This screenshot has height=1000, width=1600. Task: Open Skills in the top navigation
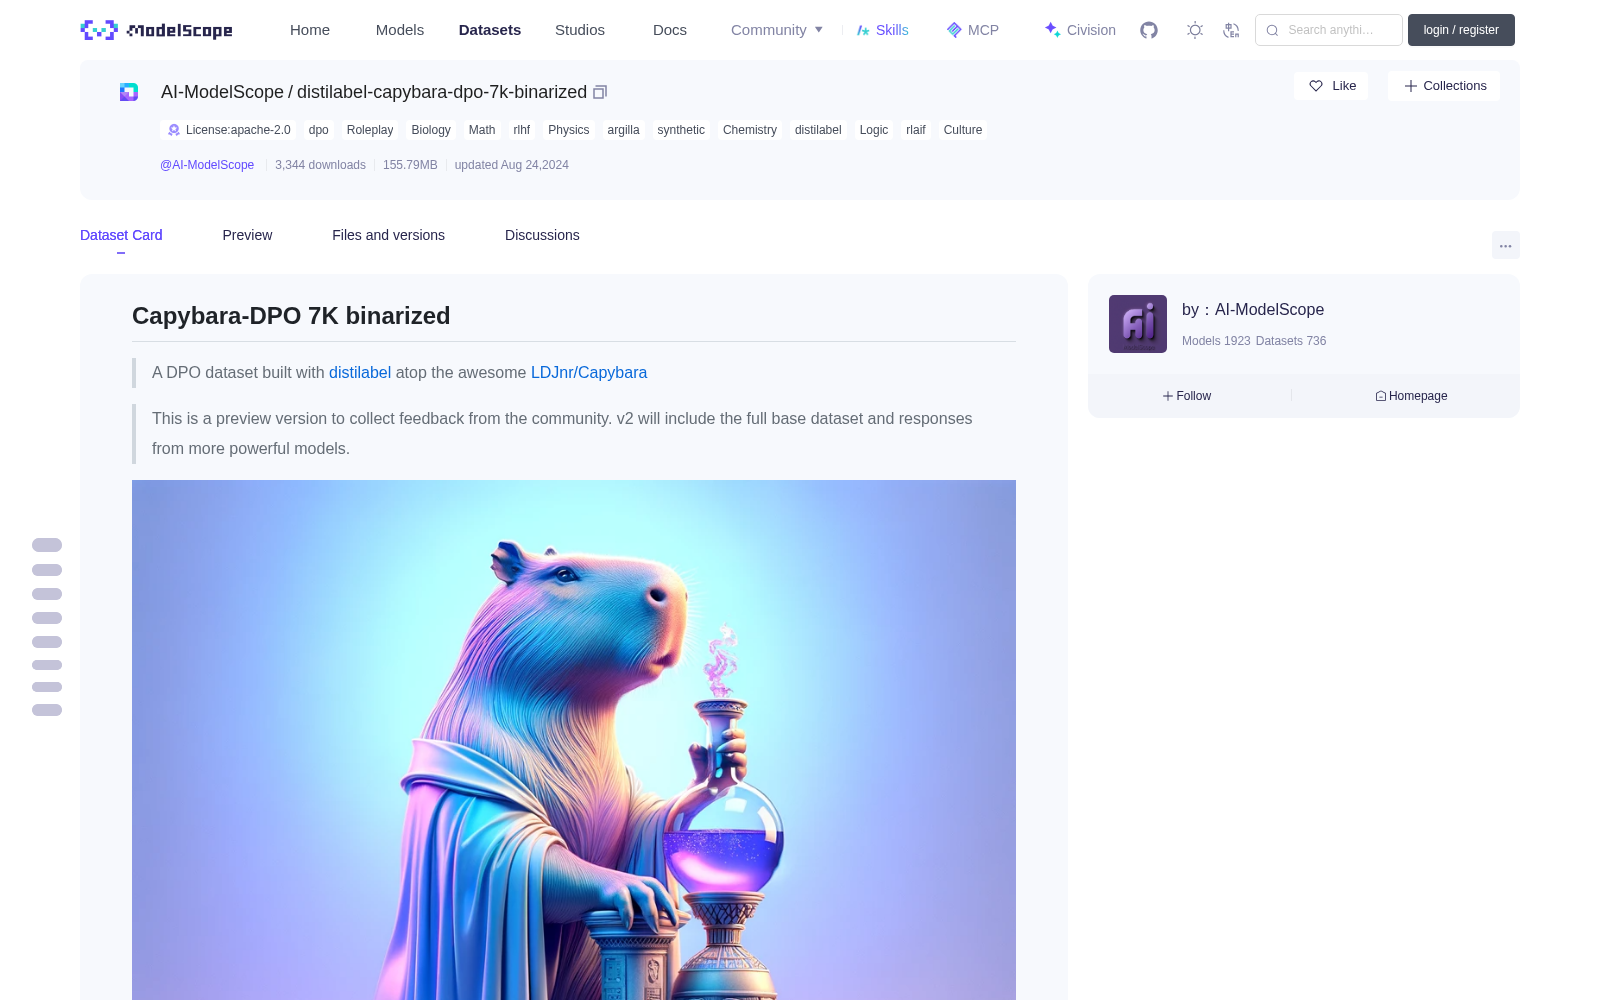point(883,30)
